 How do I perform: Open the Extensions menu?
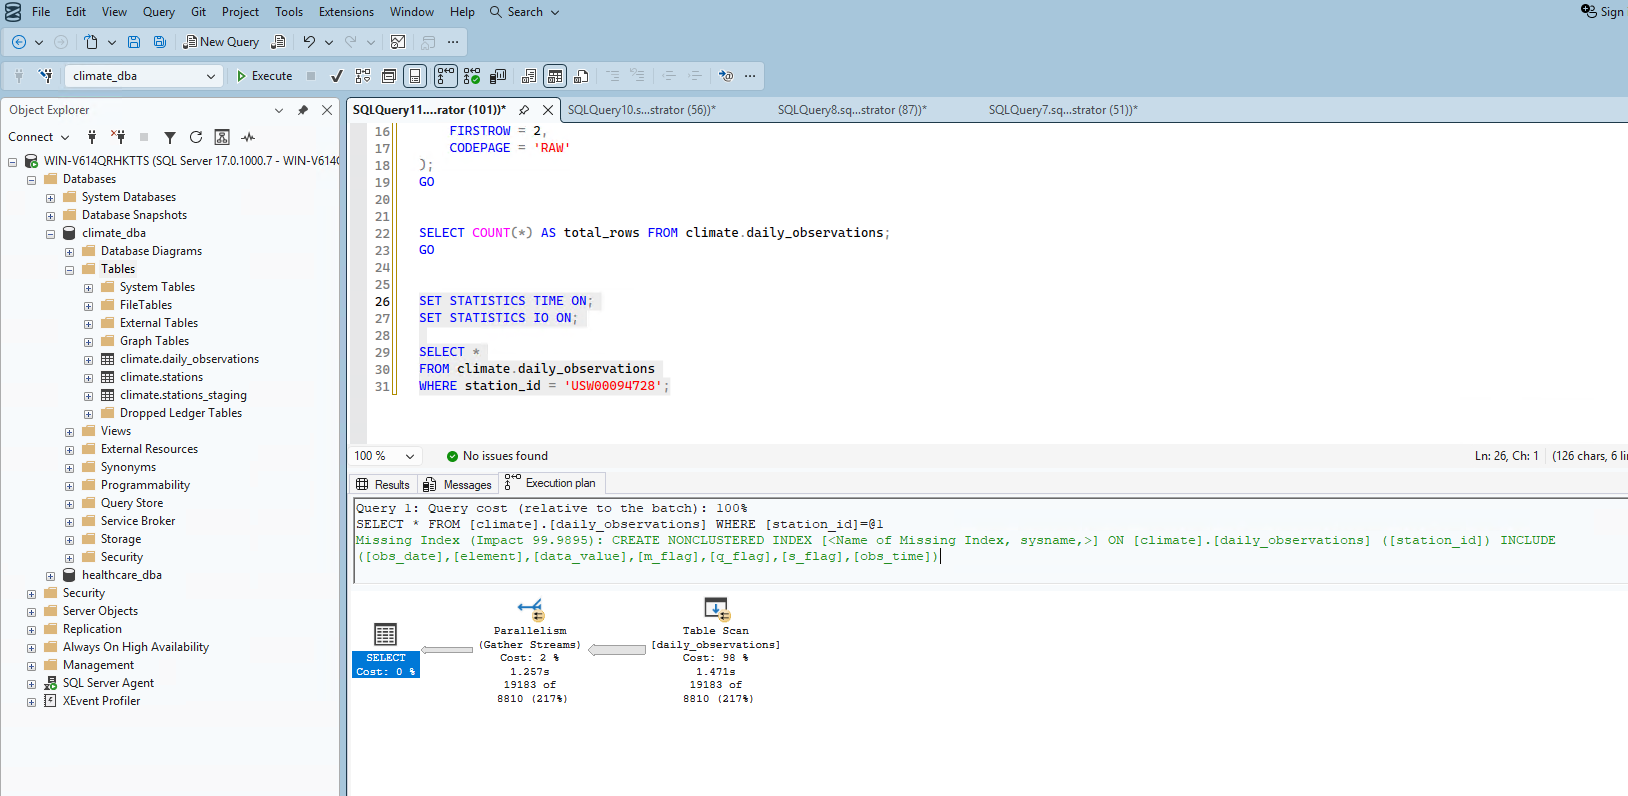346,12
